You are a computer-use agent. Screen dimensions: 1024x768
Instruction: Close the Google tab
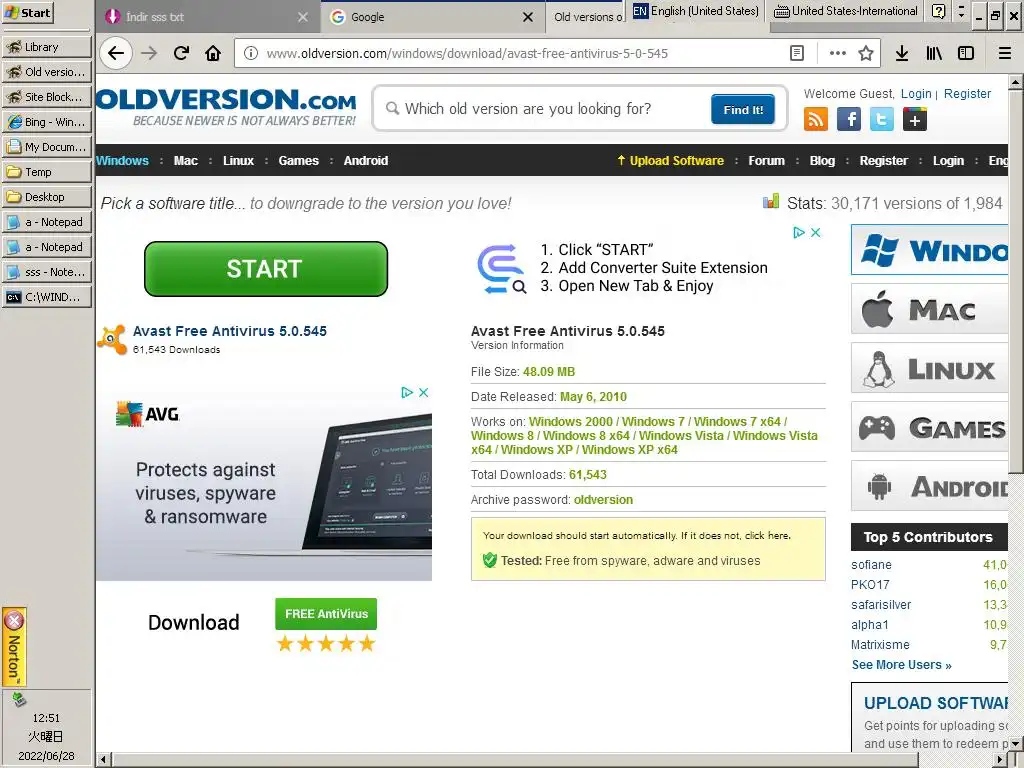click(x=528, y=17)
